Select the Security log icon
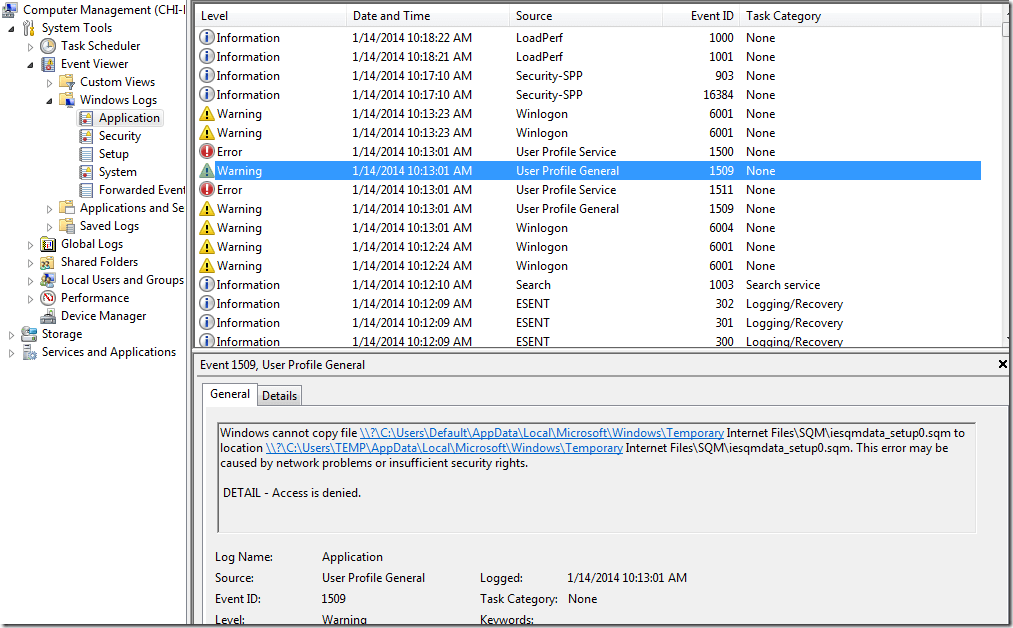The image size is (1013, 628). click(x=87, y=136)
